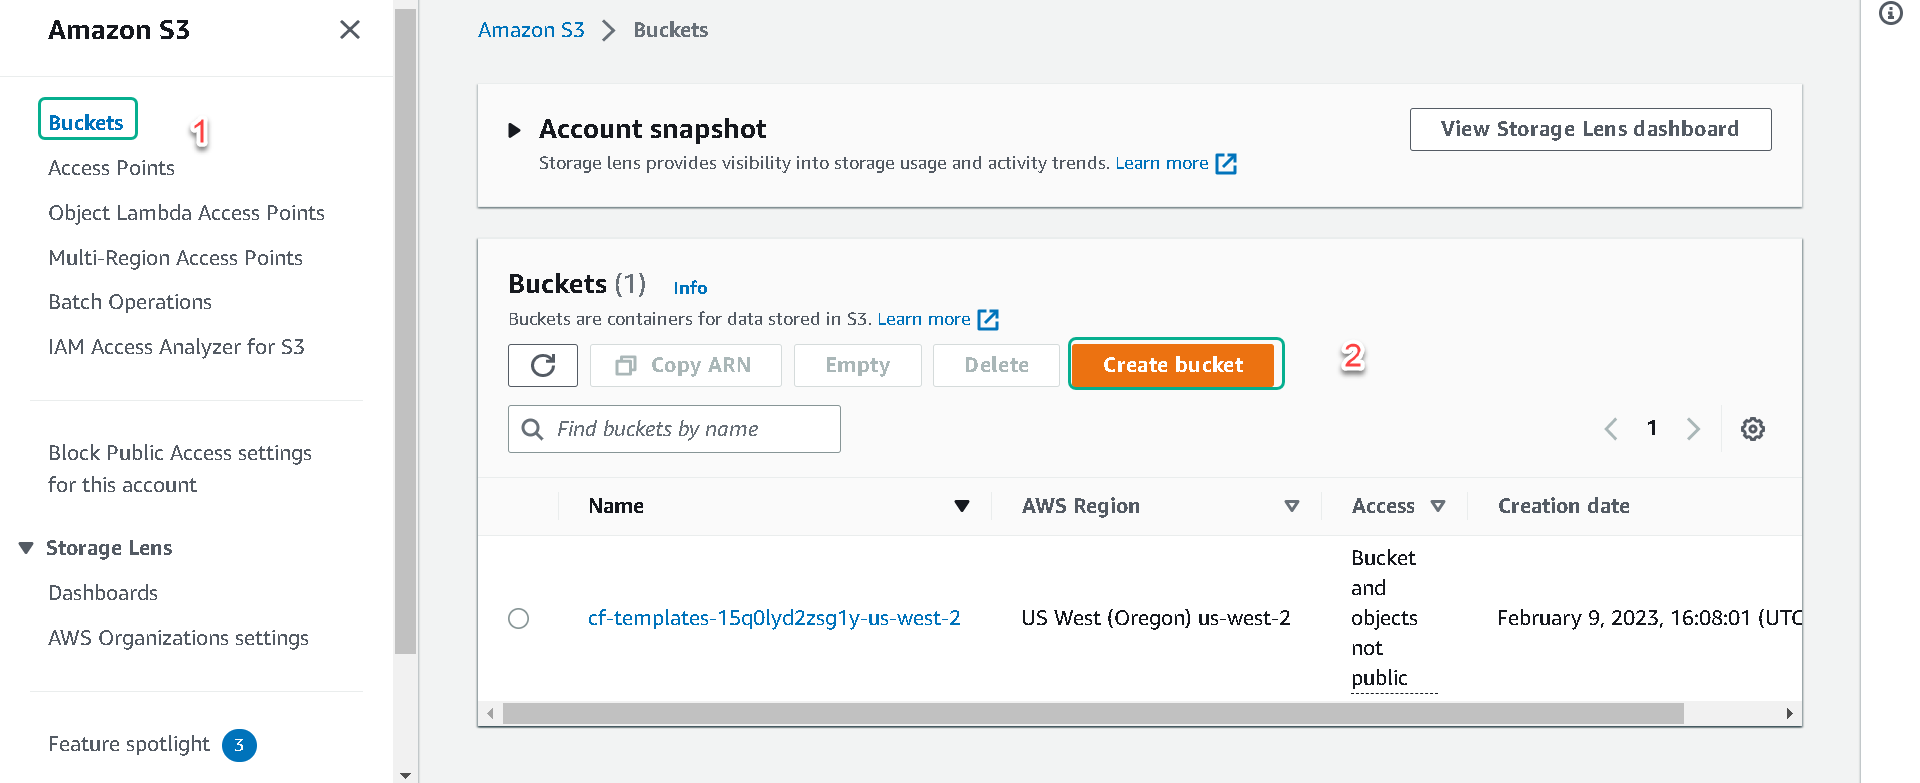This screenshot has height=783, width=1920.
Task: Sort by the AWS Region column arrow
Action: coord(1292,506)
